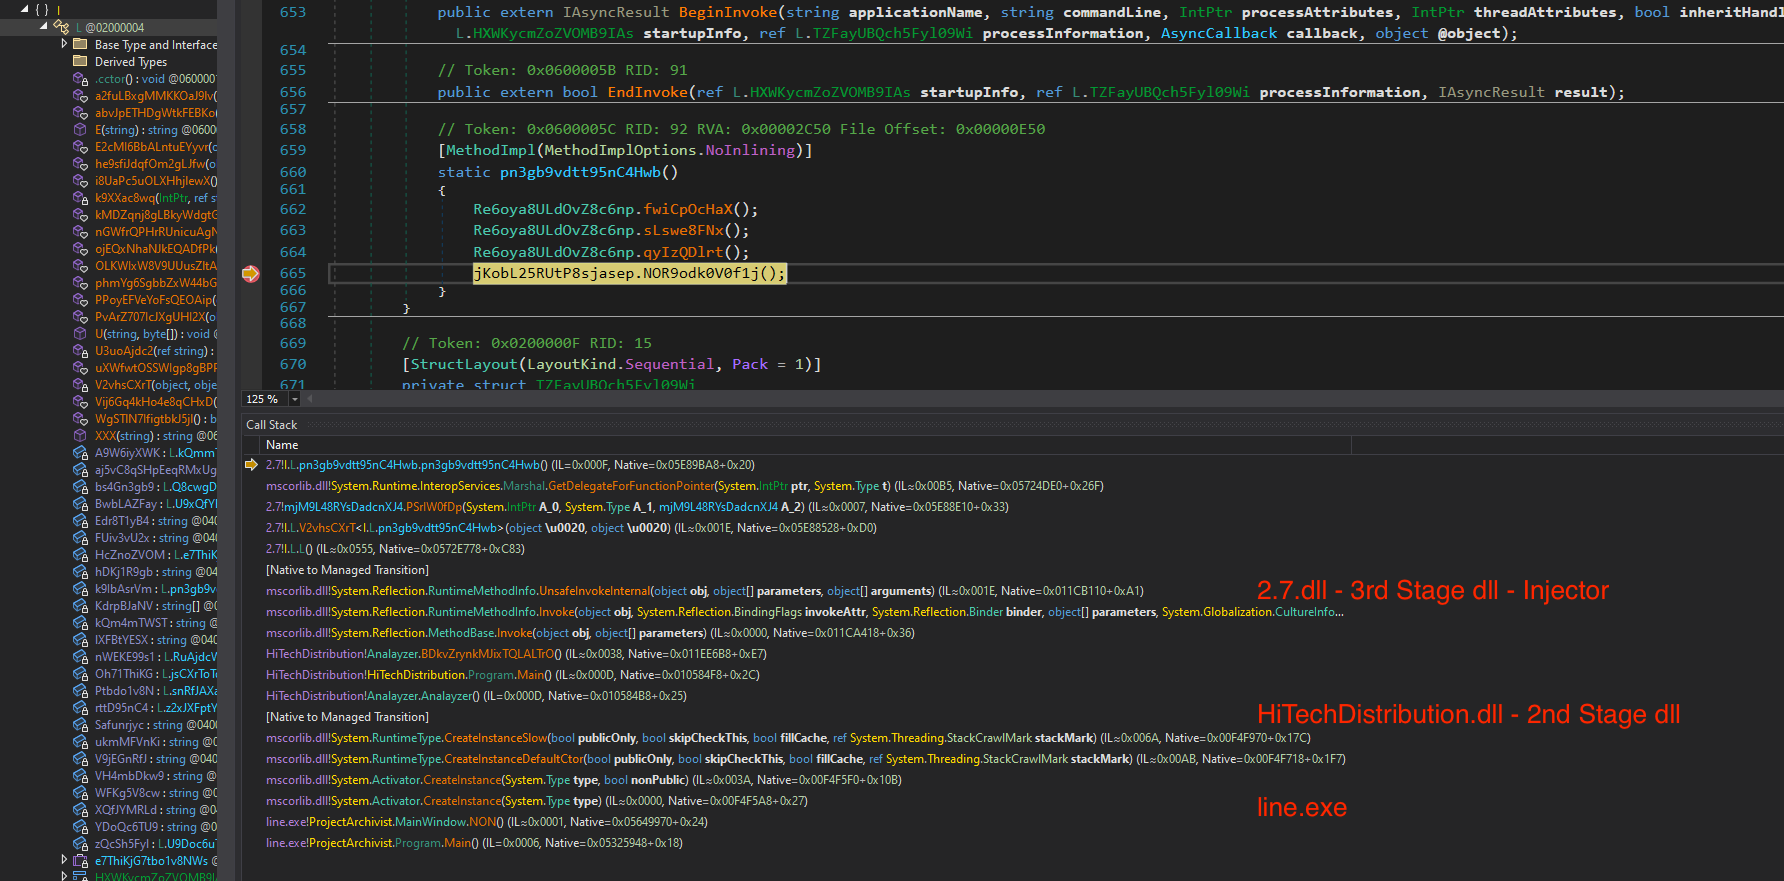Click the AsyncCallback type in code
The height and width of the screenshot is (881, 1784).
[1219, 33]
